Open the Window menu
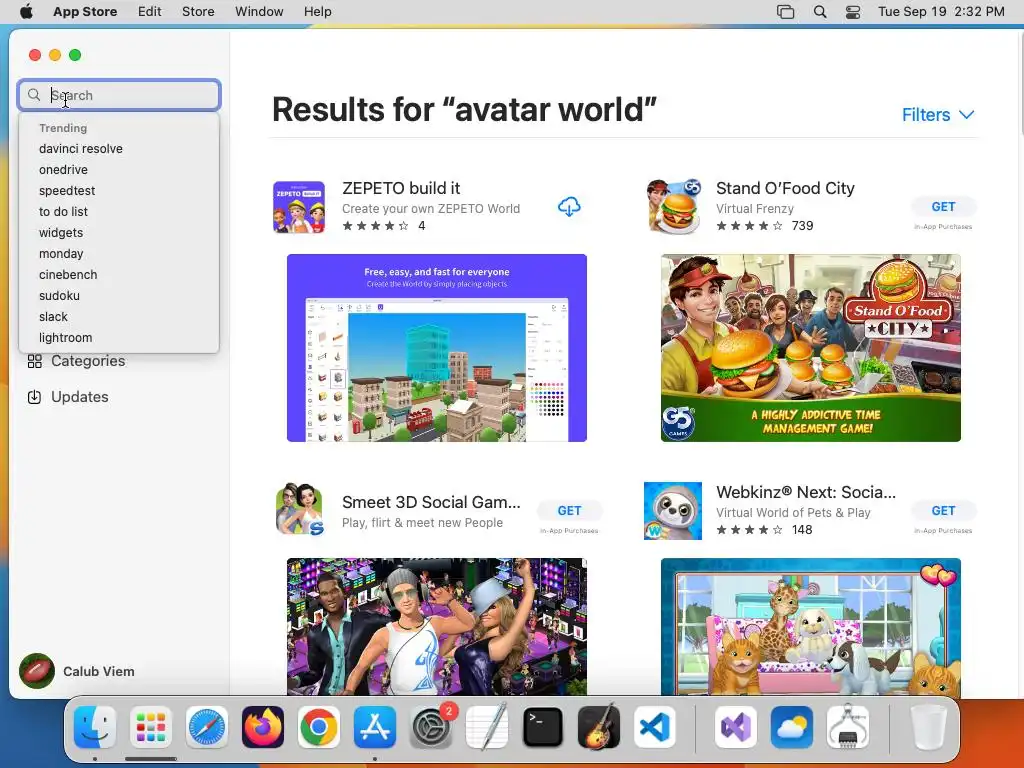1024x768 pixels. point(259,12)
